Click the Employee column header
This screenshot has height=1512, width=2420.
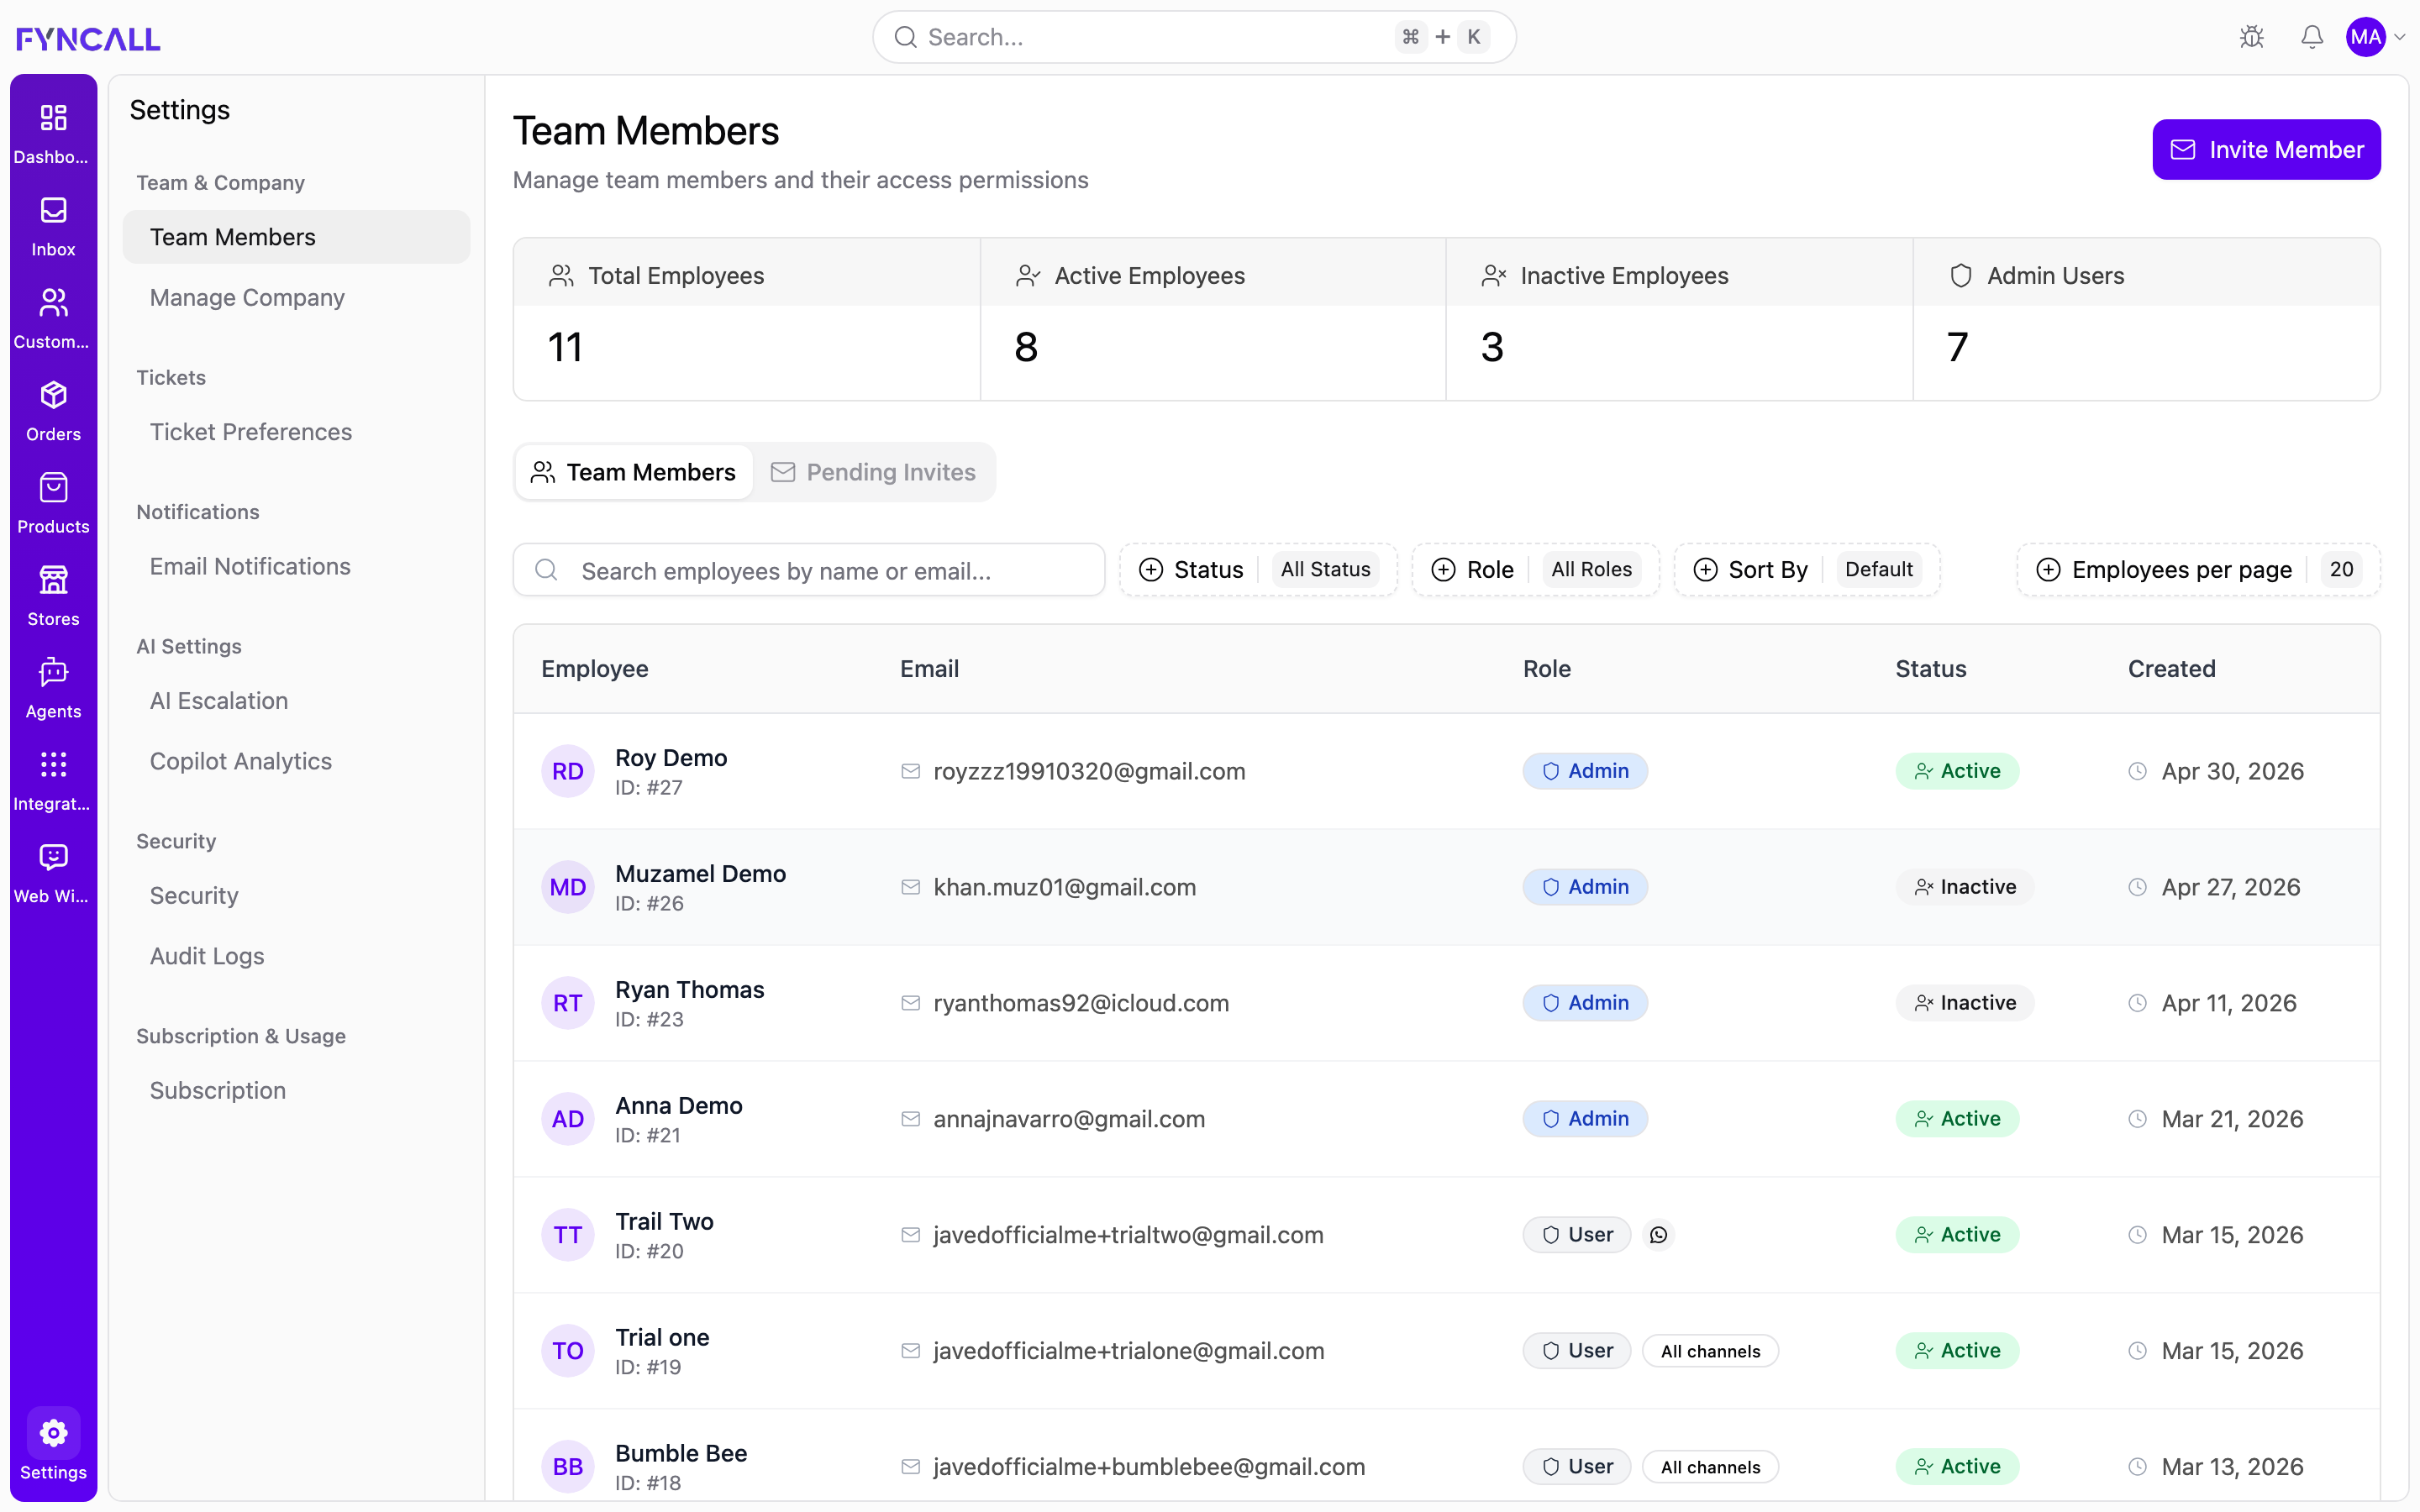[595, 669]
